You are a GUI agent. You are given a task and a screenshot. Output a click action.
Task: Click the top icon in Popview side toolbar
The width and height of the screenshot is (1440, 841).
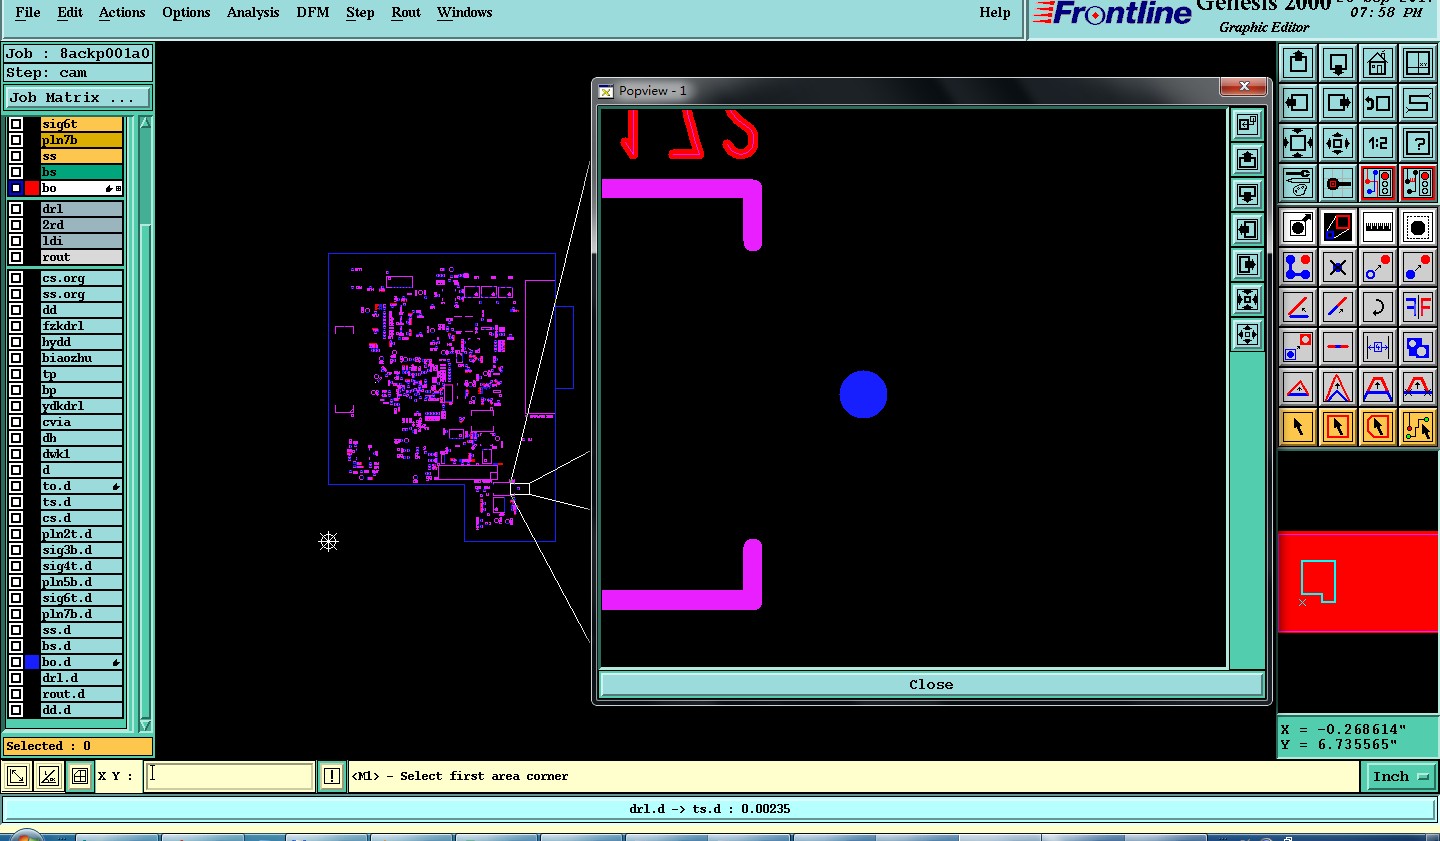point(1247,124)
